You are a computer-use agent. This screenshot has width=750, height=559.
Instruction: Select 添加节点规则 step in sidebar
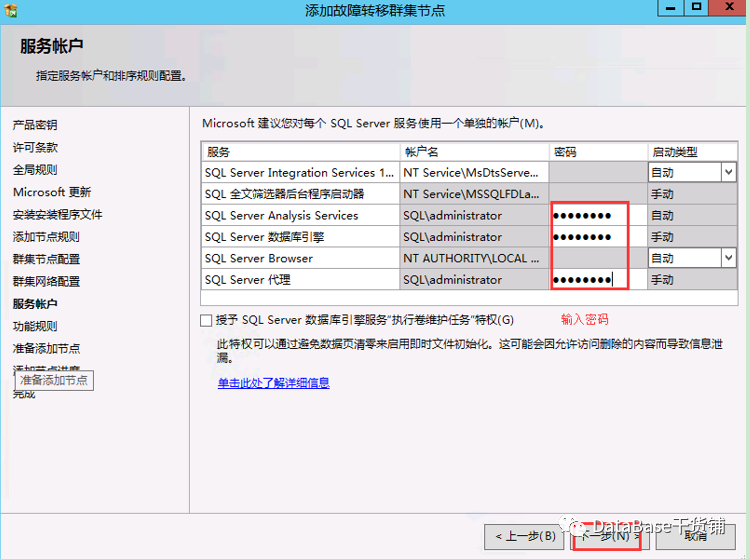[x=46, y=237]
